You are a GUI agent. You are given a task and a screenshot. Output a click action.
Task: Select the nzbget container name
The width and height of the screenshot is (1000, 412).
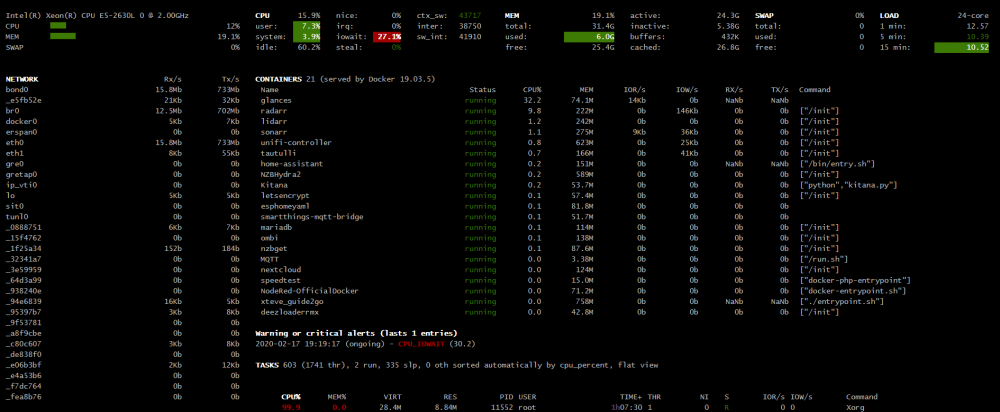pyautogui.click(x=274, y=248)
